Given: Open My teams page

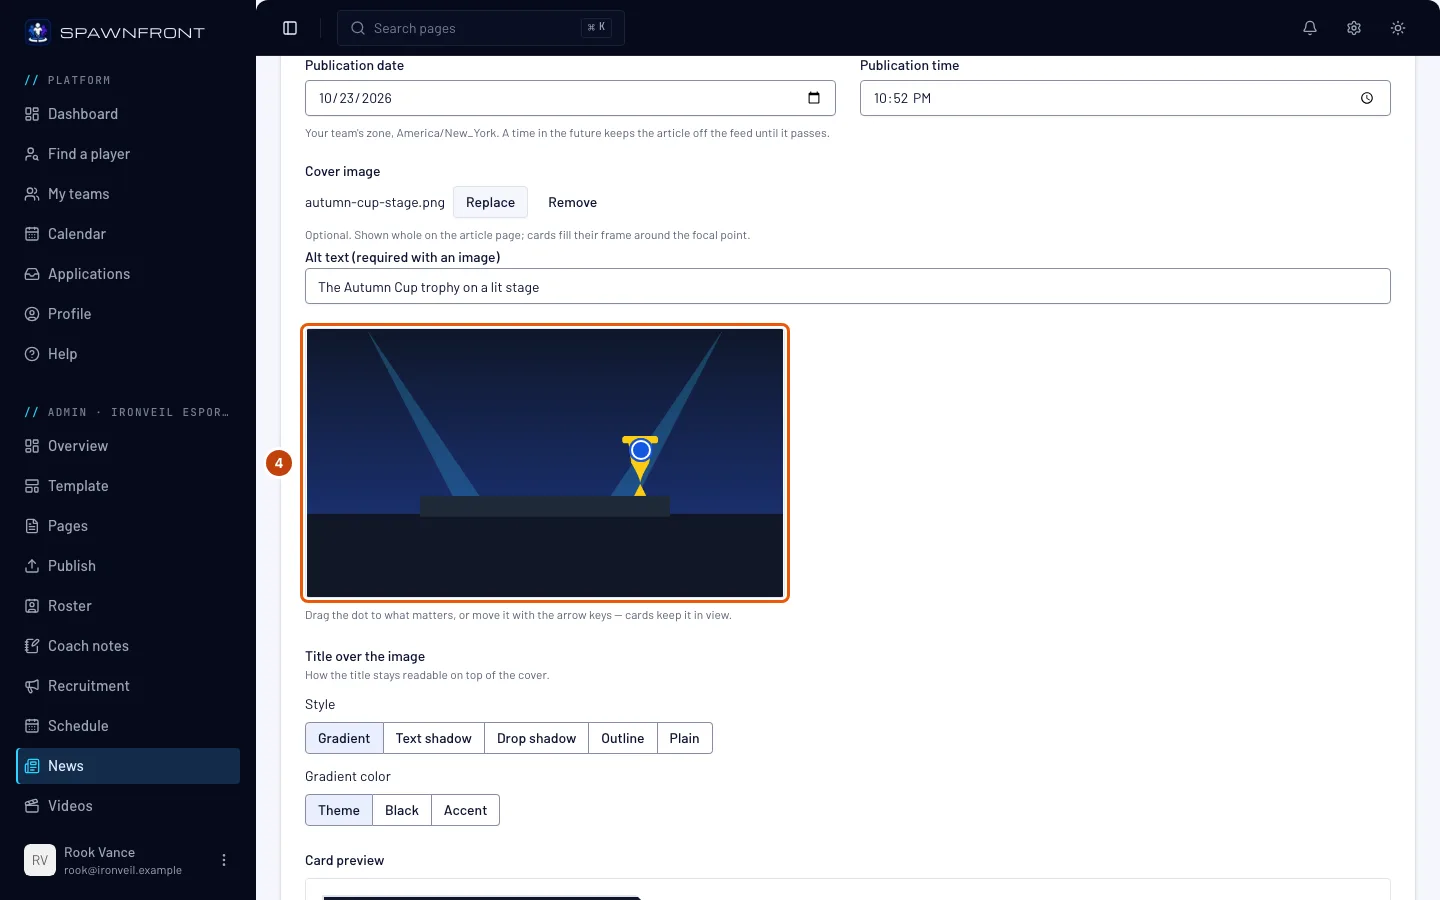Looking at the screenshot, I should (x=128, y=194).
